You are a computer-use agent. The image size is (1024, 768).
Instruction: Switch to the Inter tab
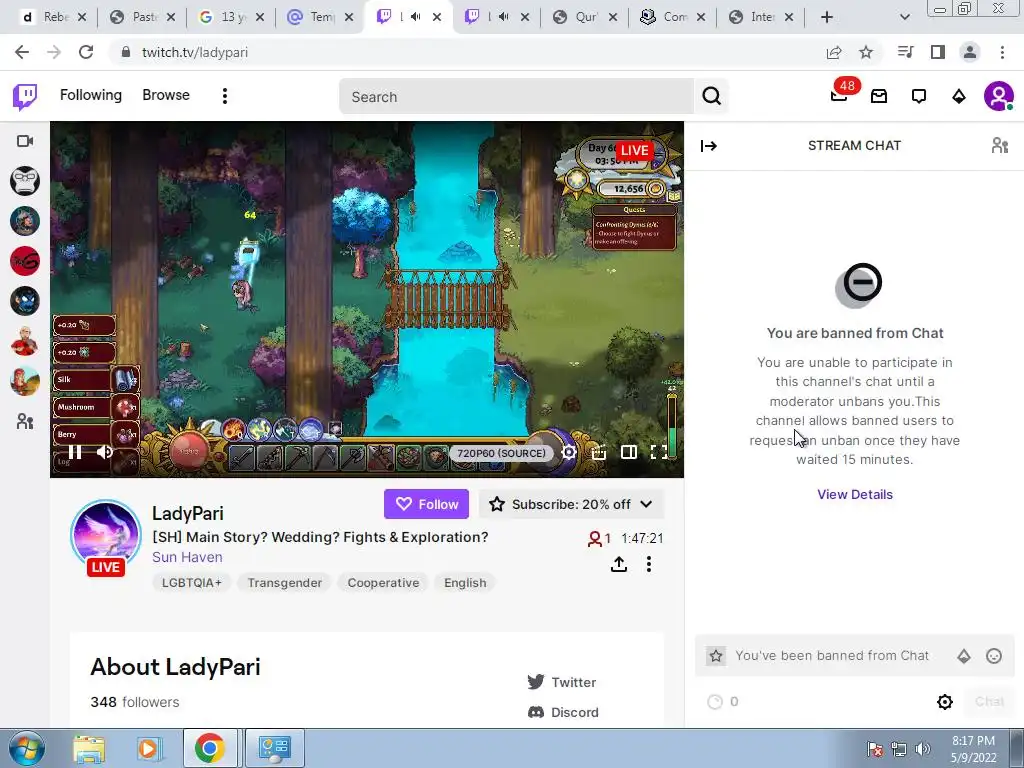760,17
